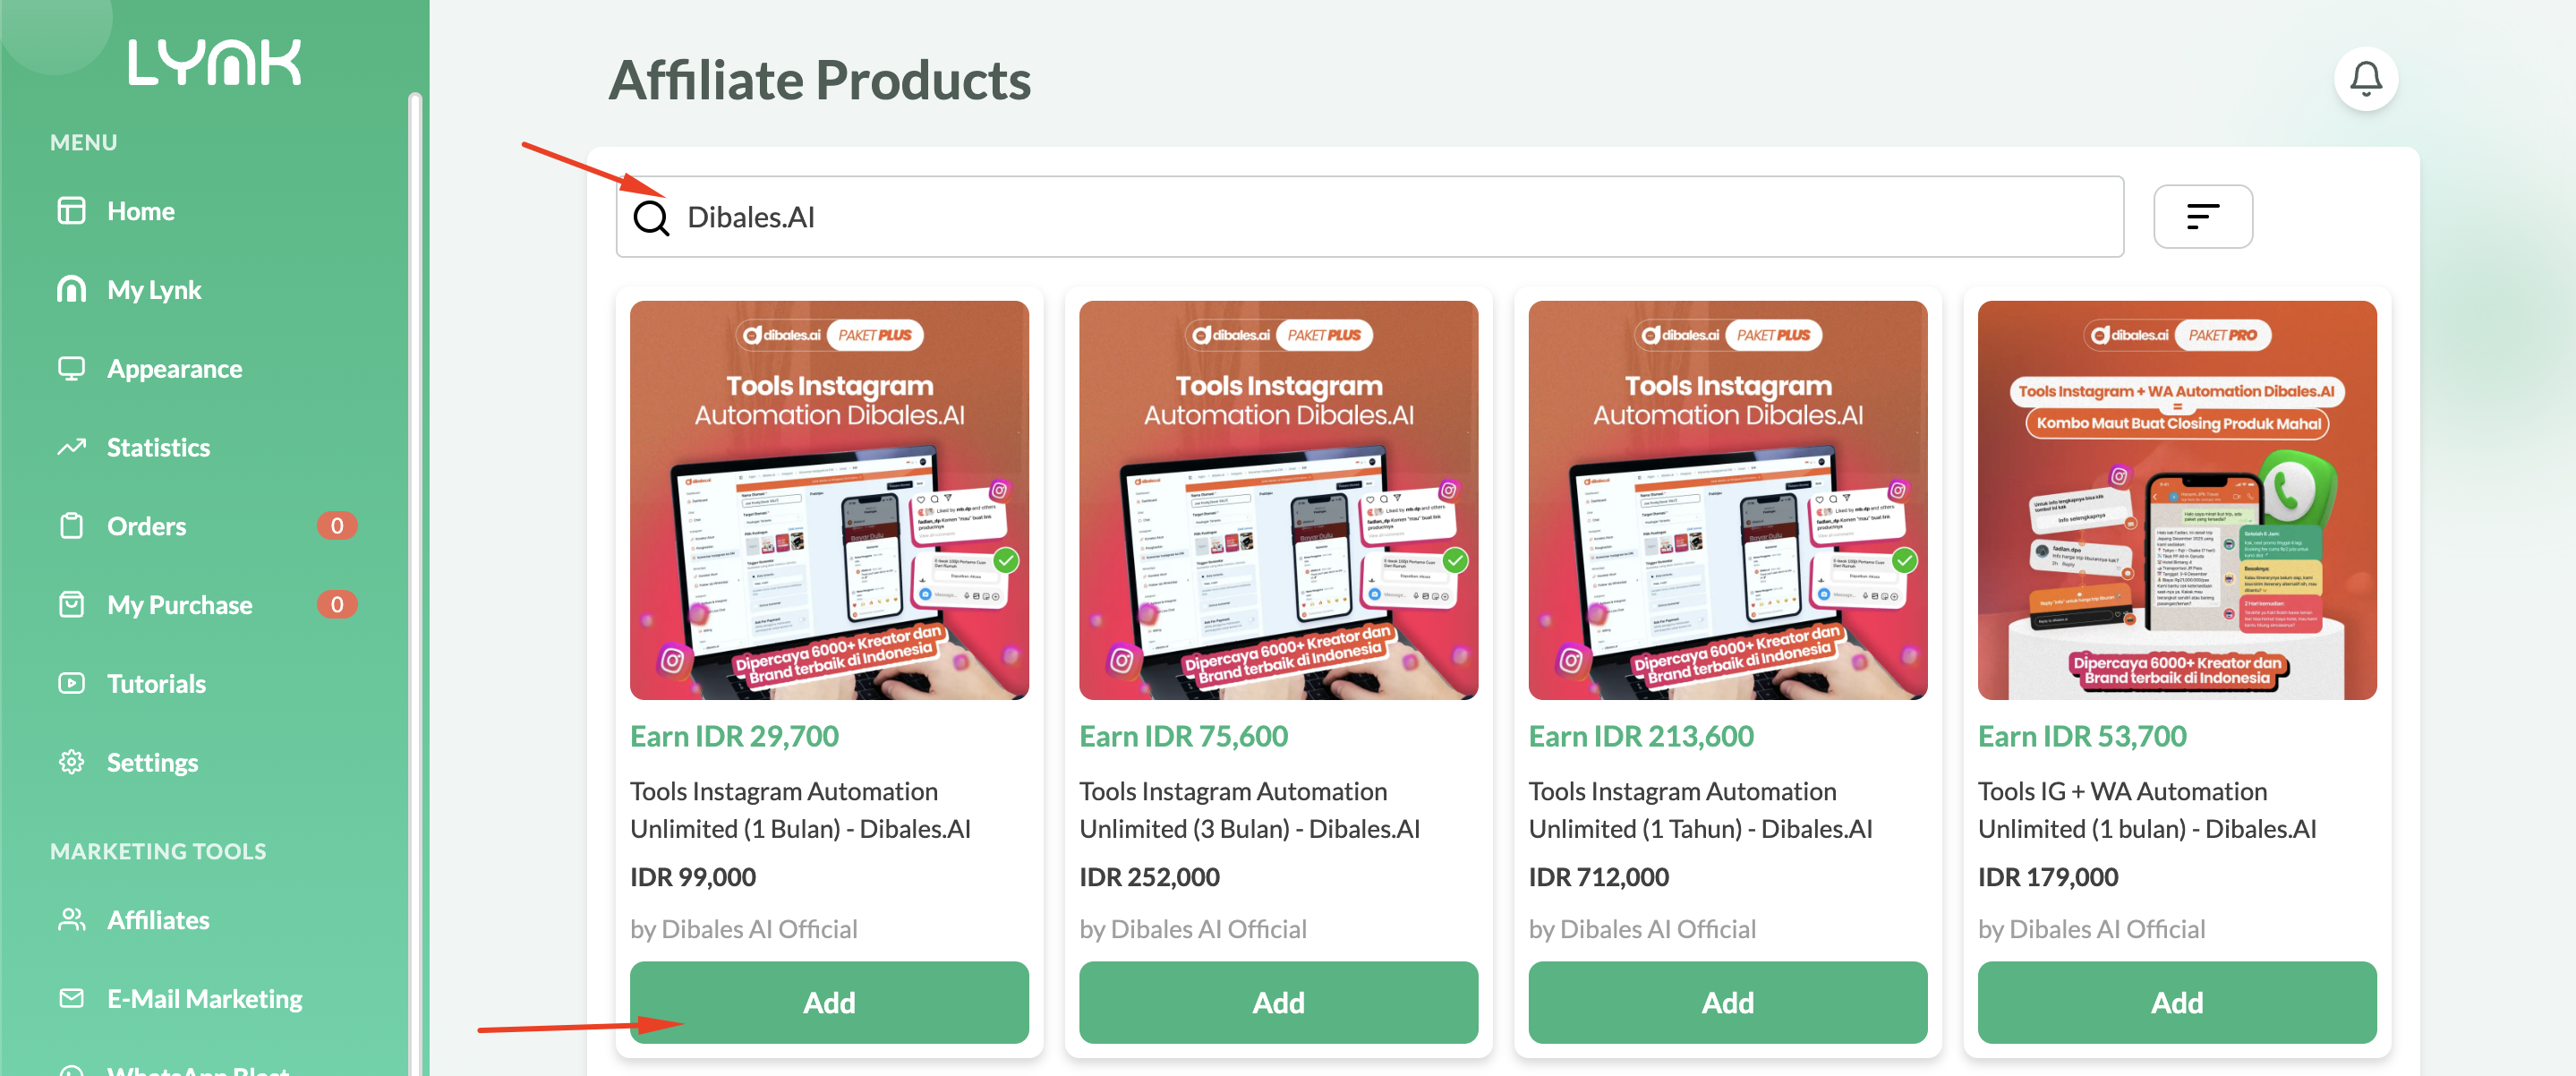Open the sort and filter options

click(x=2202, y=216)
